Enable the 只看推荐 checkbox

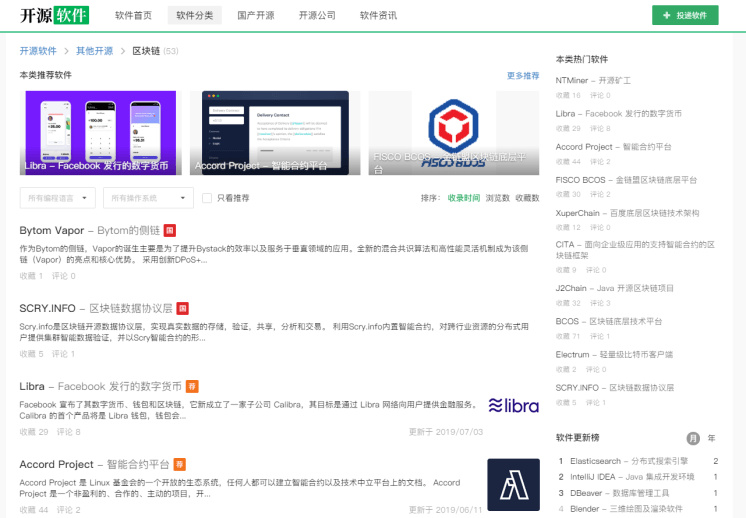(207, 198)
